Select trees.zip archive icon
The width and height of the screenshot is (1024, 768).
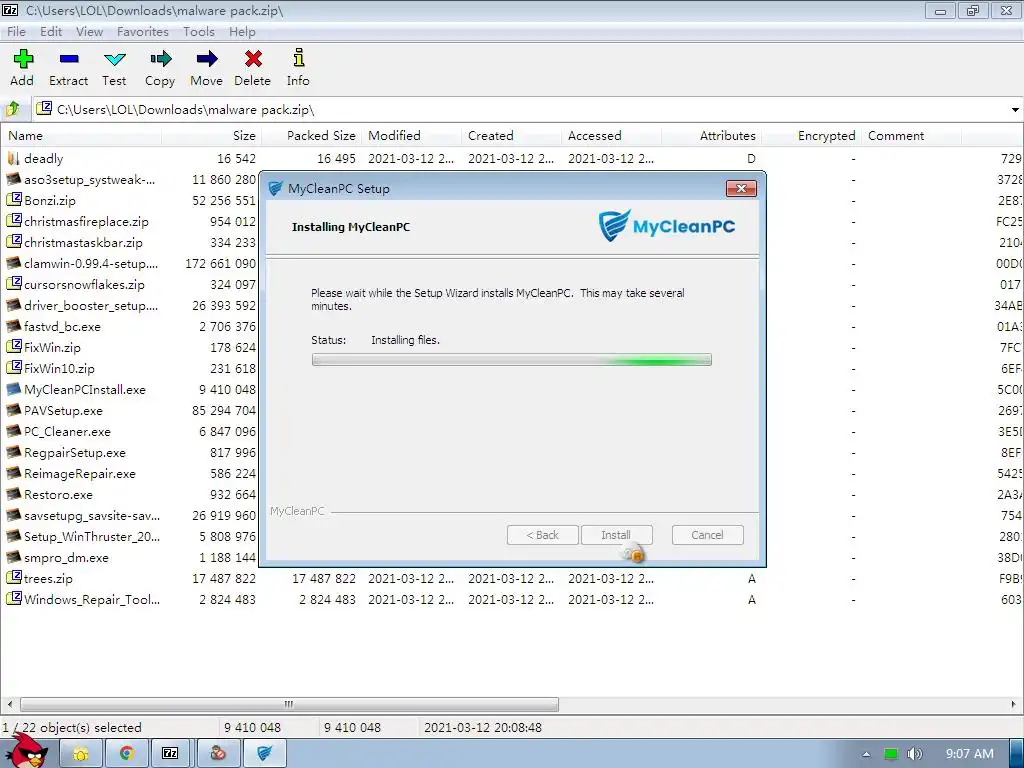[x=13, y=578]
